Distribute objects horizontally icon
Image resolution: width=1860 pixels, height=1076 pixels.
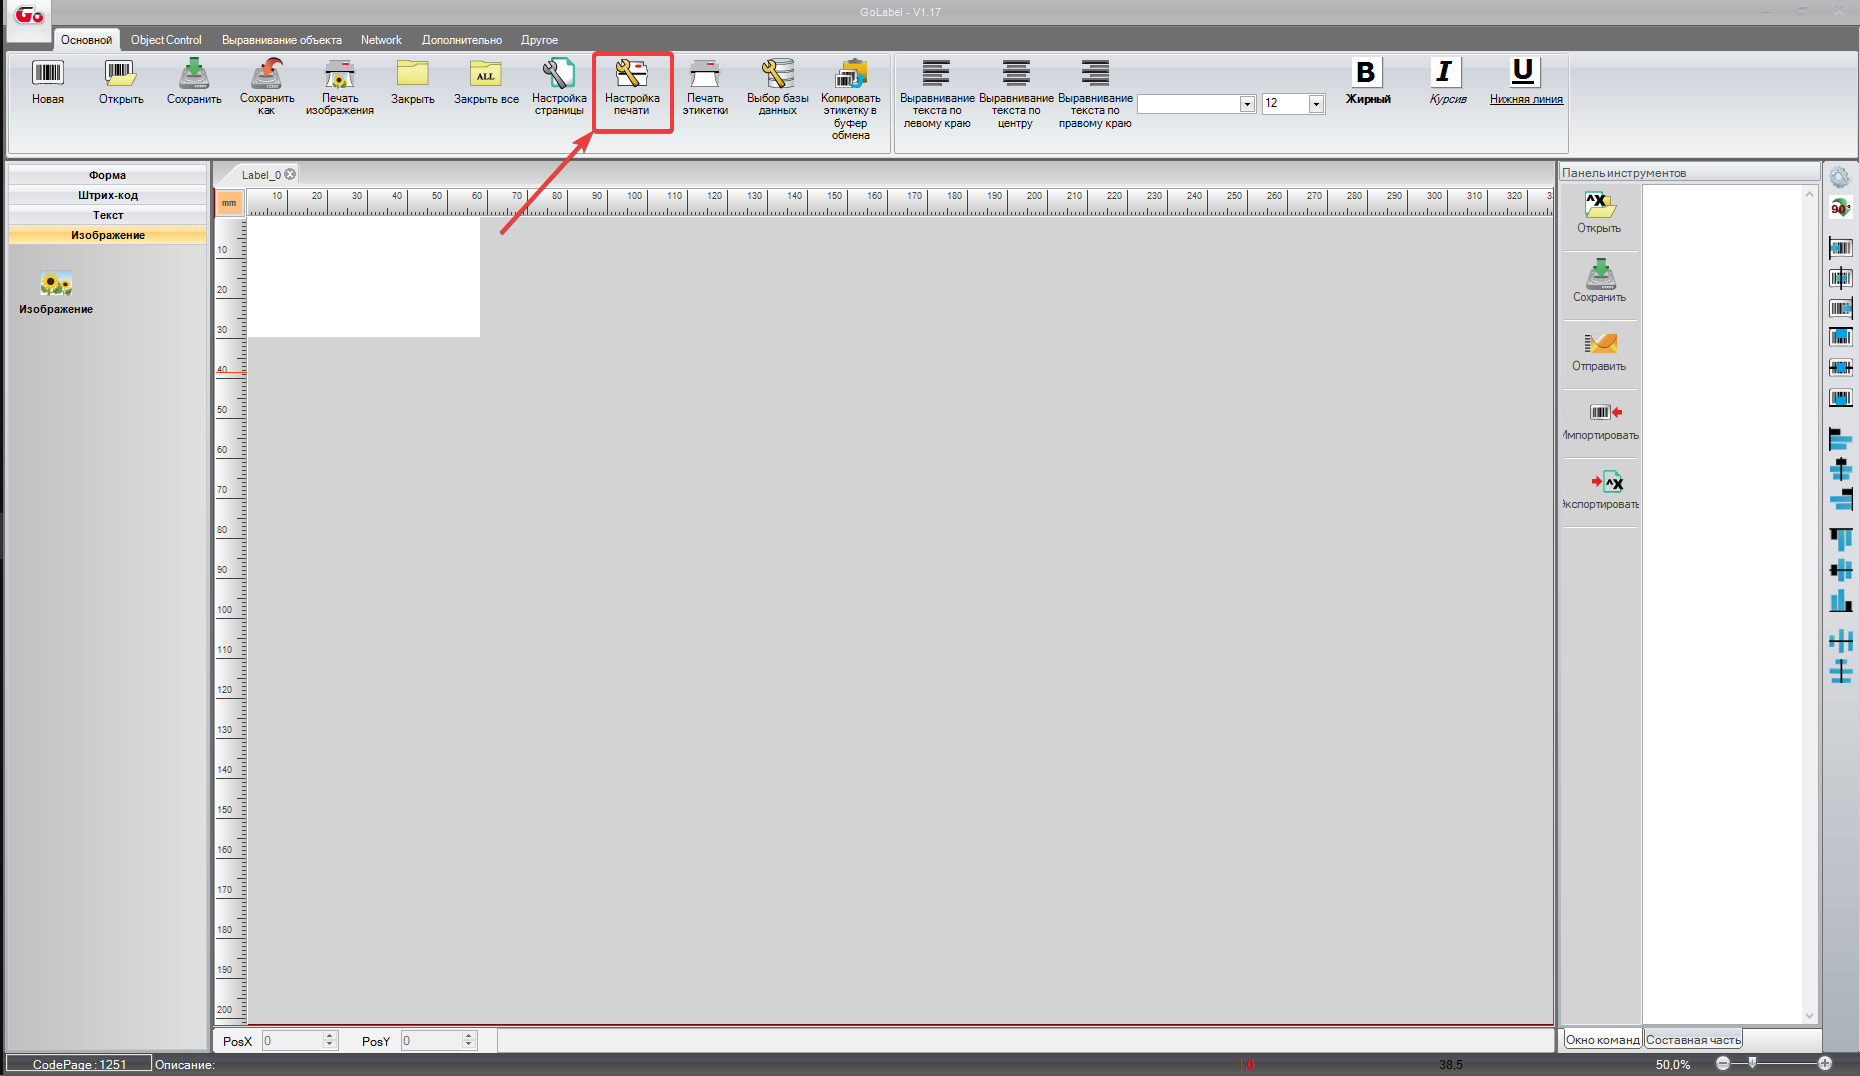pyautogui.click(x=1840, y=641)
